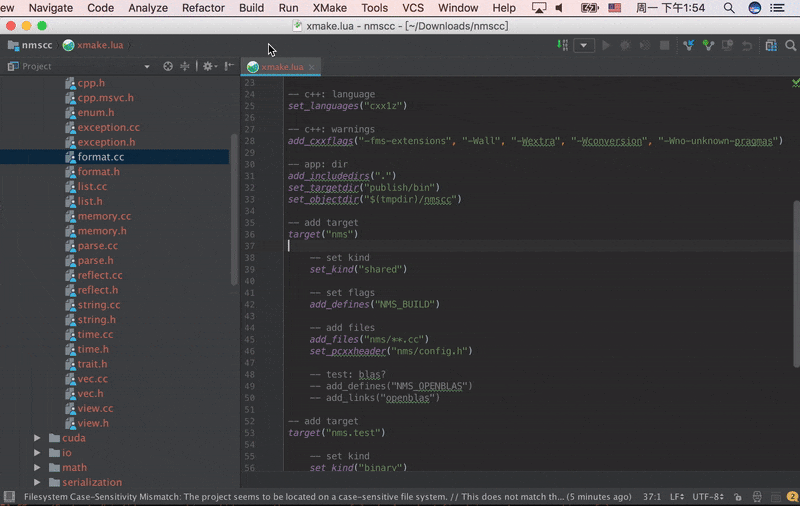Toggle tool window buttons via bottom-left corner icon
This screenshot has width=800, height=506.
(x=9, y=497)
